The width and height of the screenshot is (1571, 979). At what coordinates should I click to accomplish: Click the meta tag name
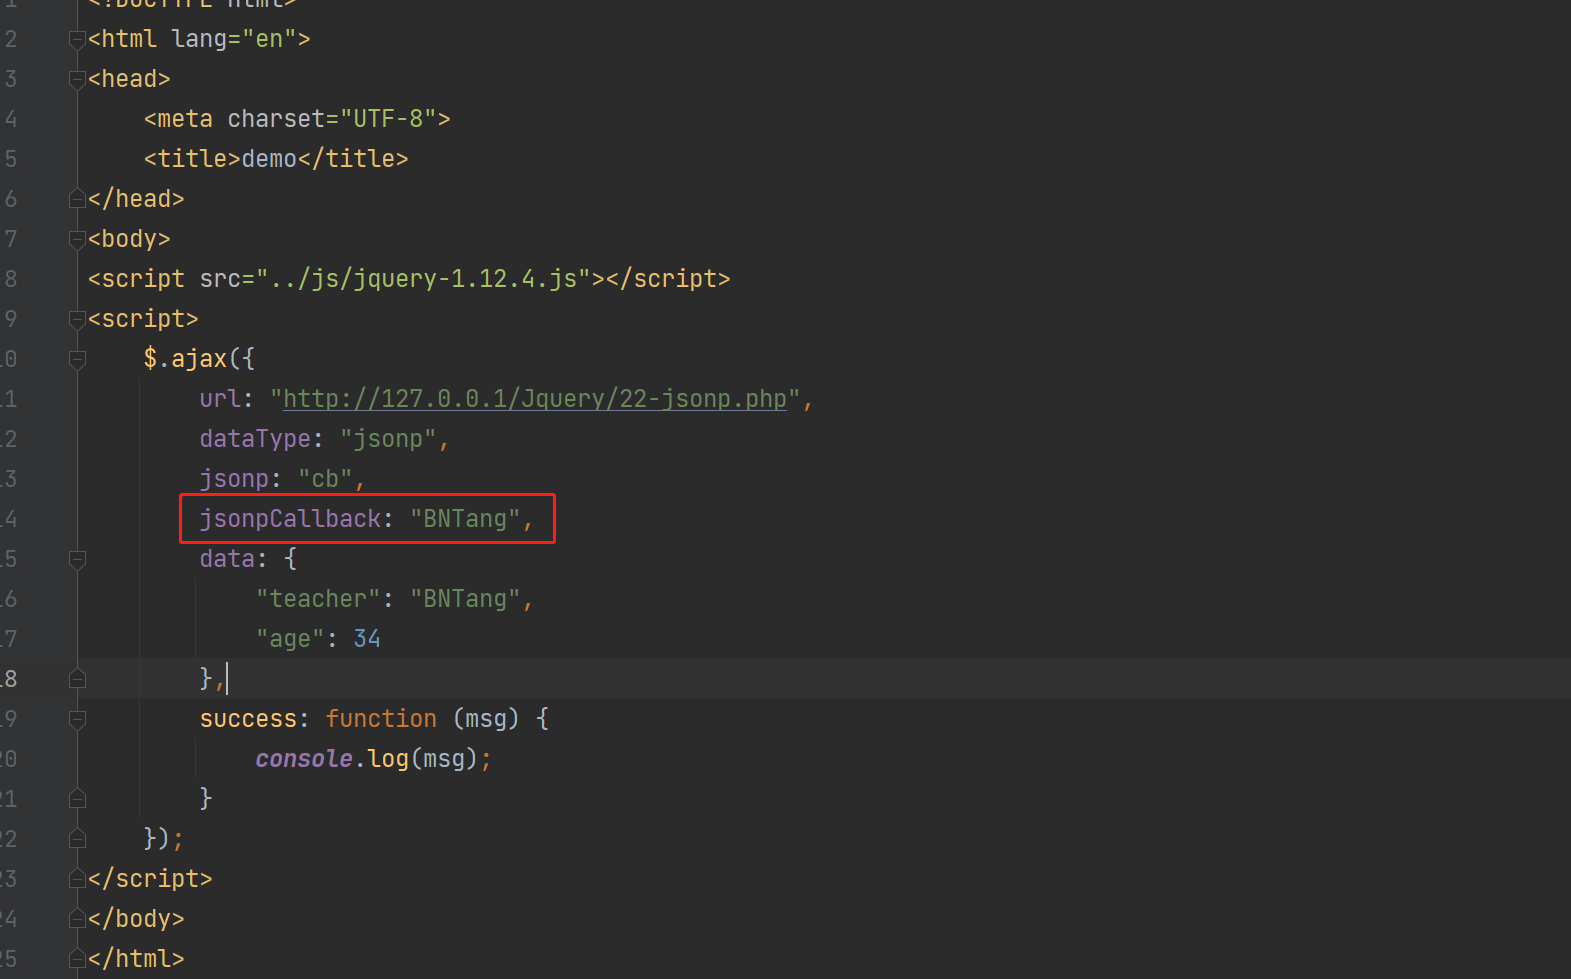pos(185,119)
